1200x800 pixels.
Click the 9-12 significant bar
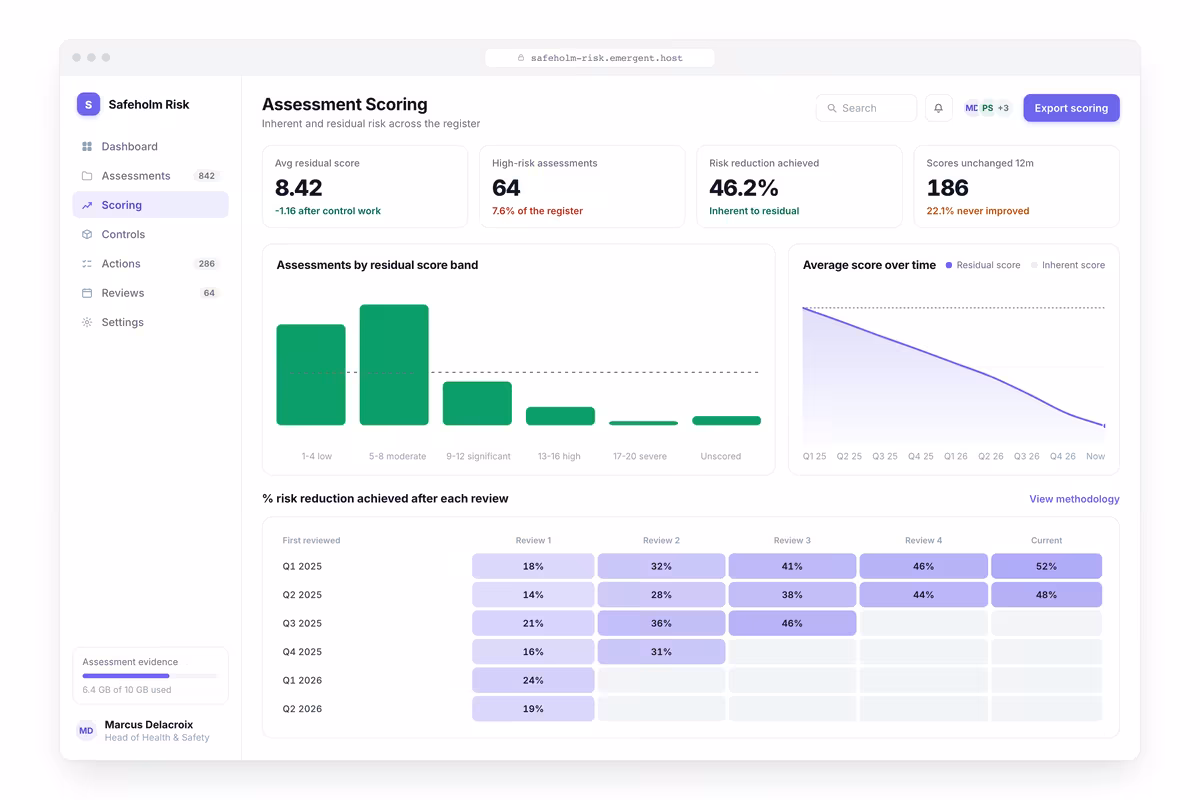coord(477,404)
